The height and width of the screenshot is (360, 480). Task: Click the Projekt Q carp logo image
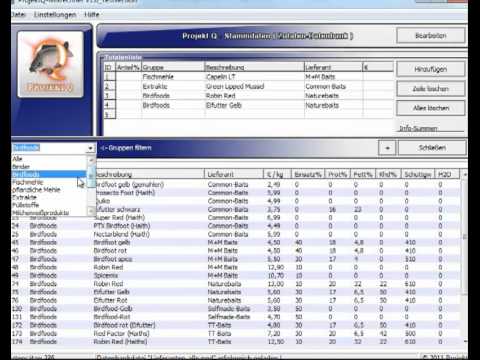click(x=50, y=64)
